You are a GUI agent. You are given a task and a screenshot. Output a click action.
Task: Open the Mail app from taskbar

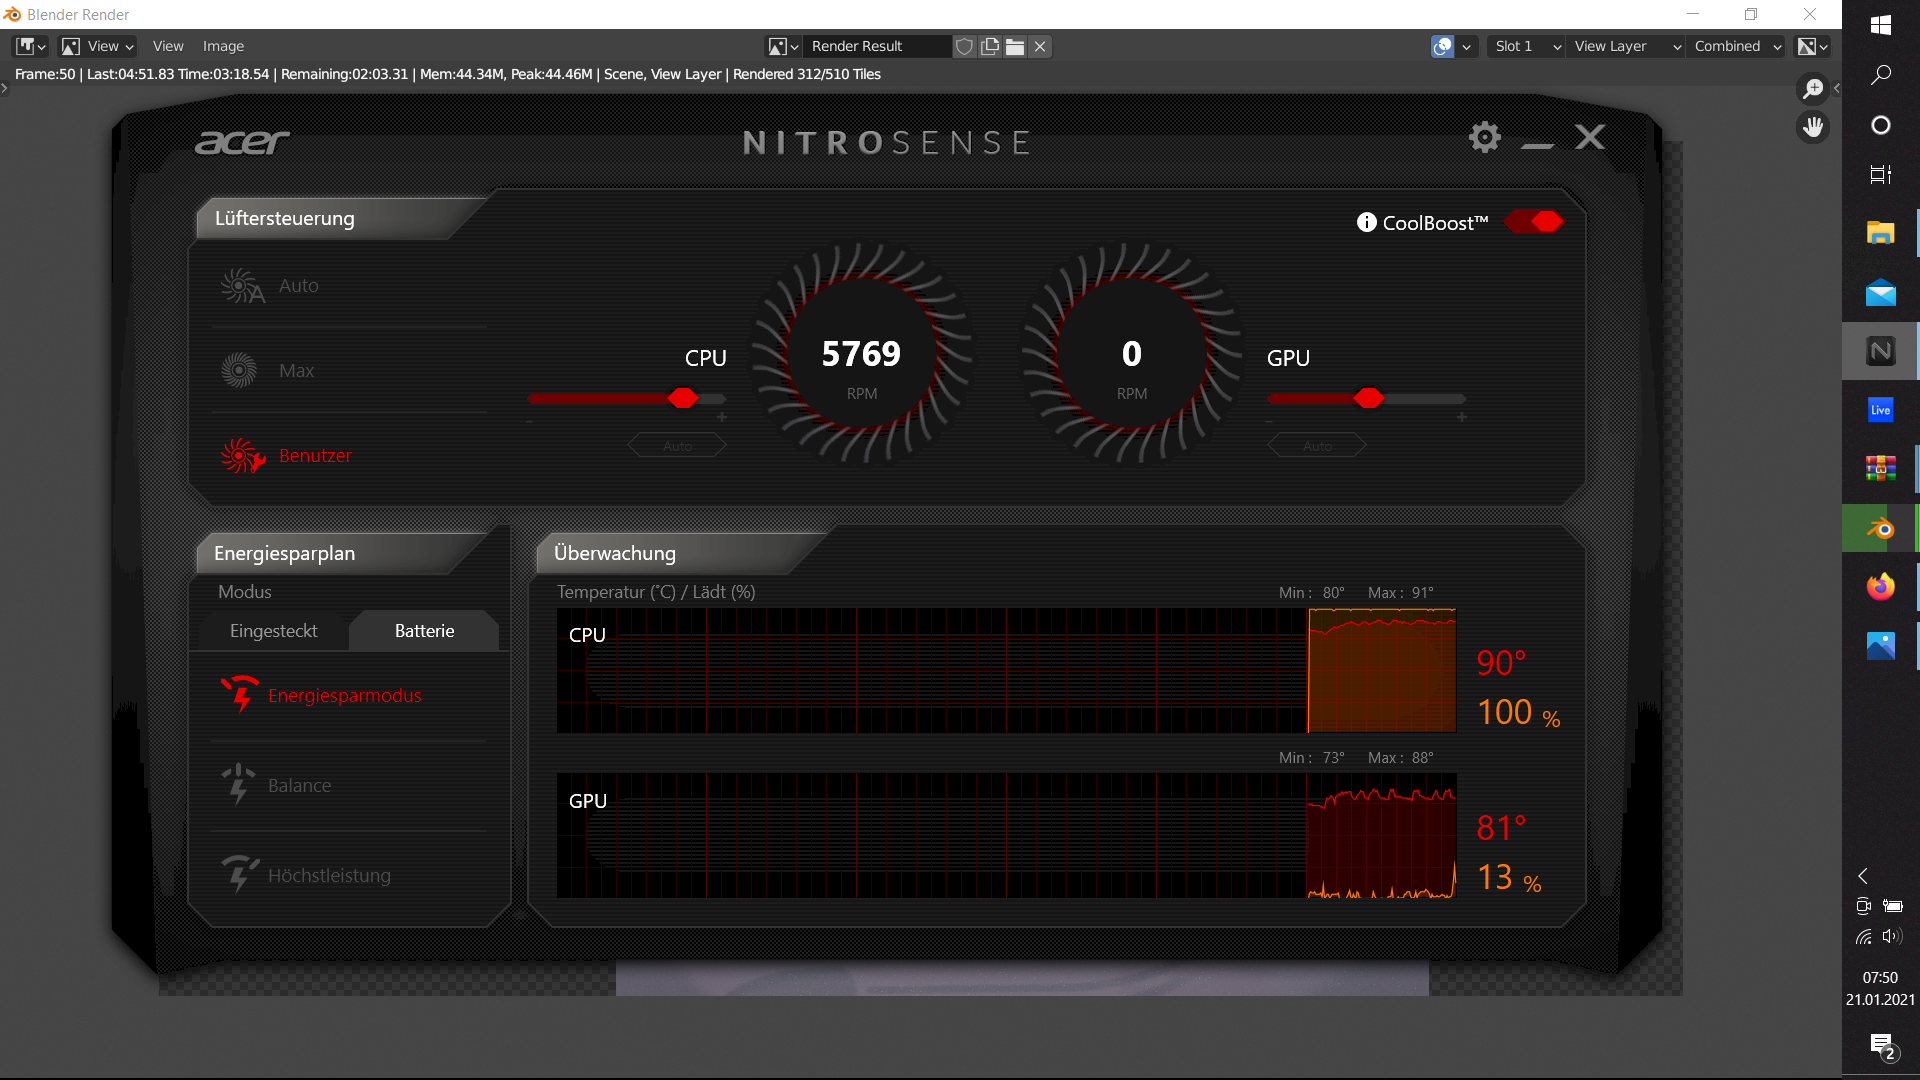1880,292
